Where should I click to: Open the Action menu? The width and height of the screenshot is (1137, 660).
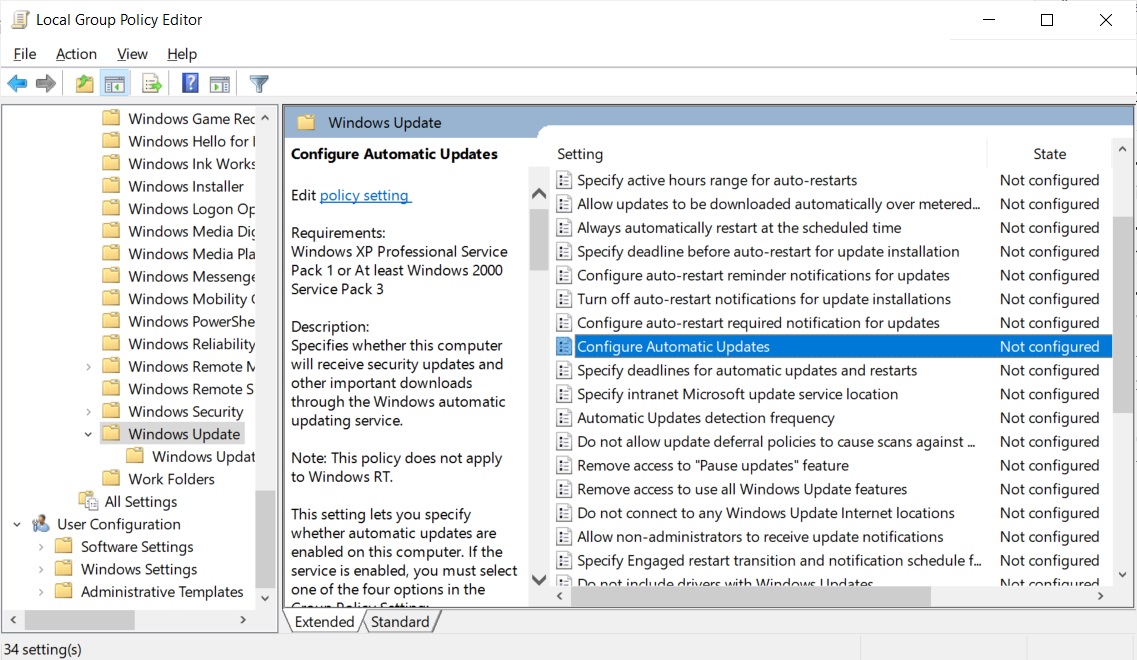(x=76, y=54)
